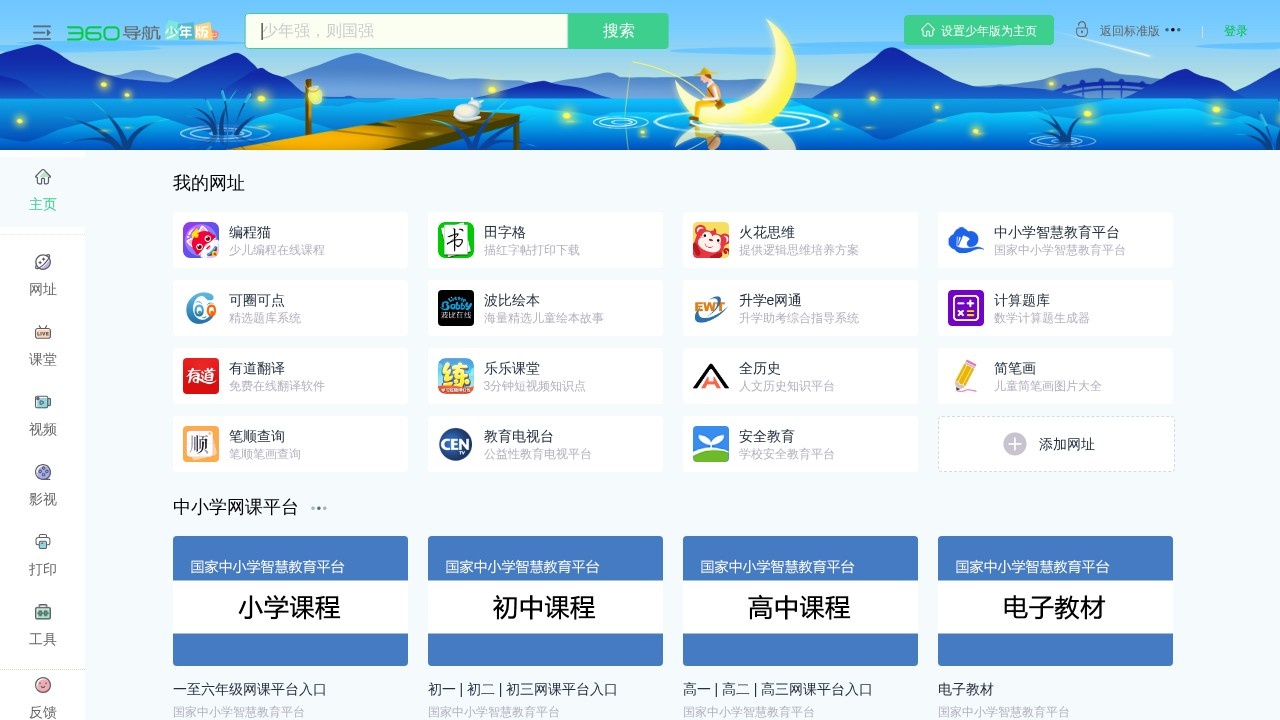
Task: Click the 精选题库系统 description text
Action: 265,318
